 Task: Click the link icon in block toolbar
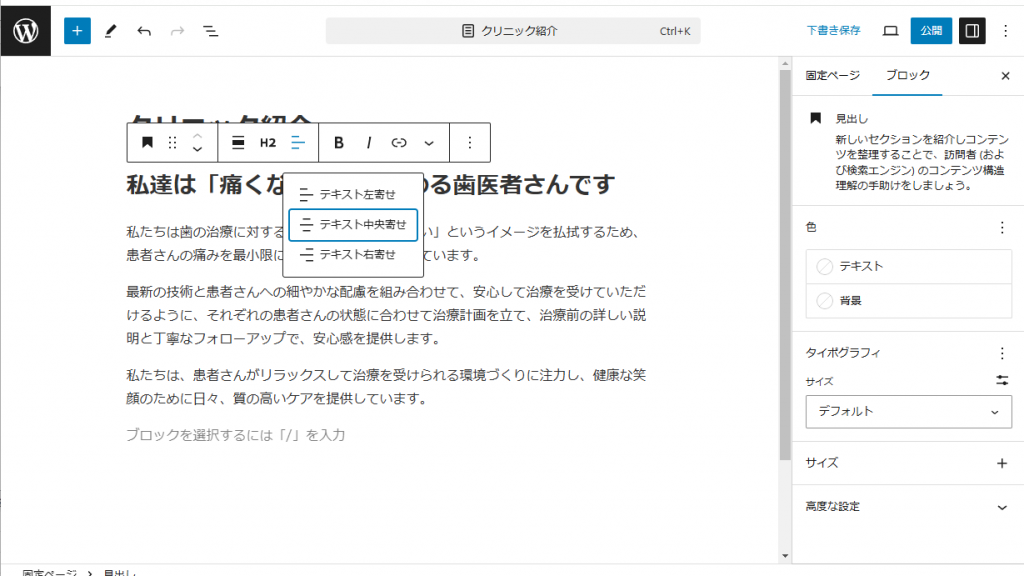399,143
